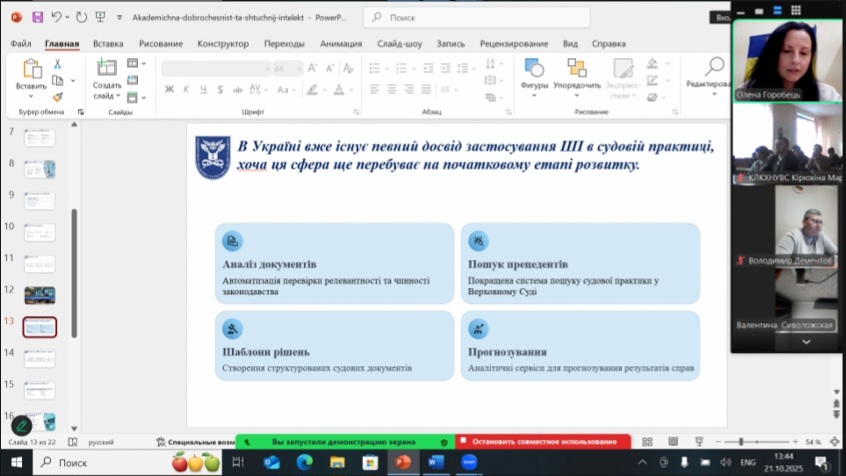Select slide 12 thumbnail in panel
Viewport: 846px width, 476px height.
[40, 295]
